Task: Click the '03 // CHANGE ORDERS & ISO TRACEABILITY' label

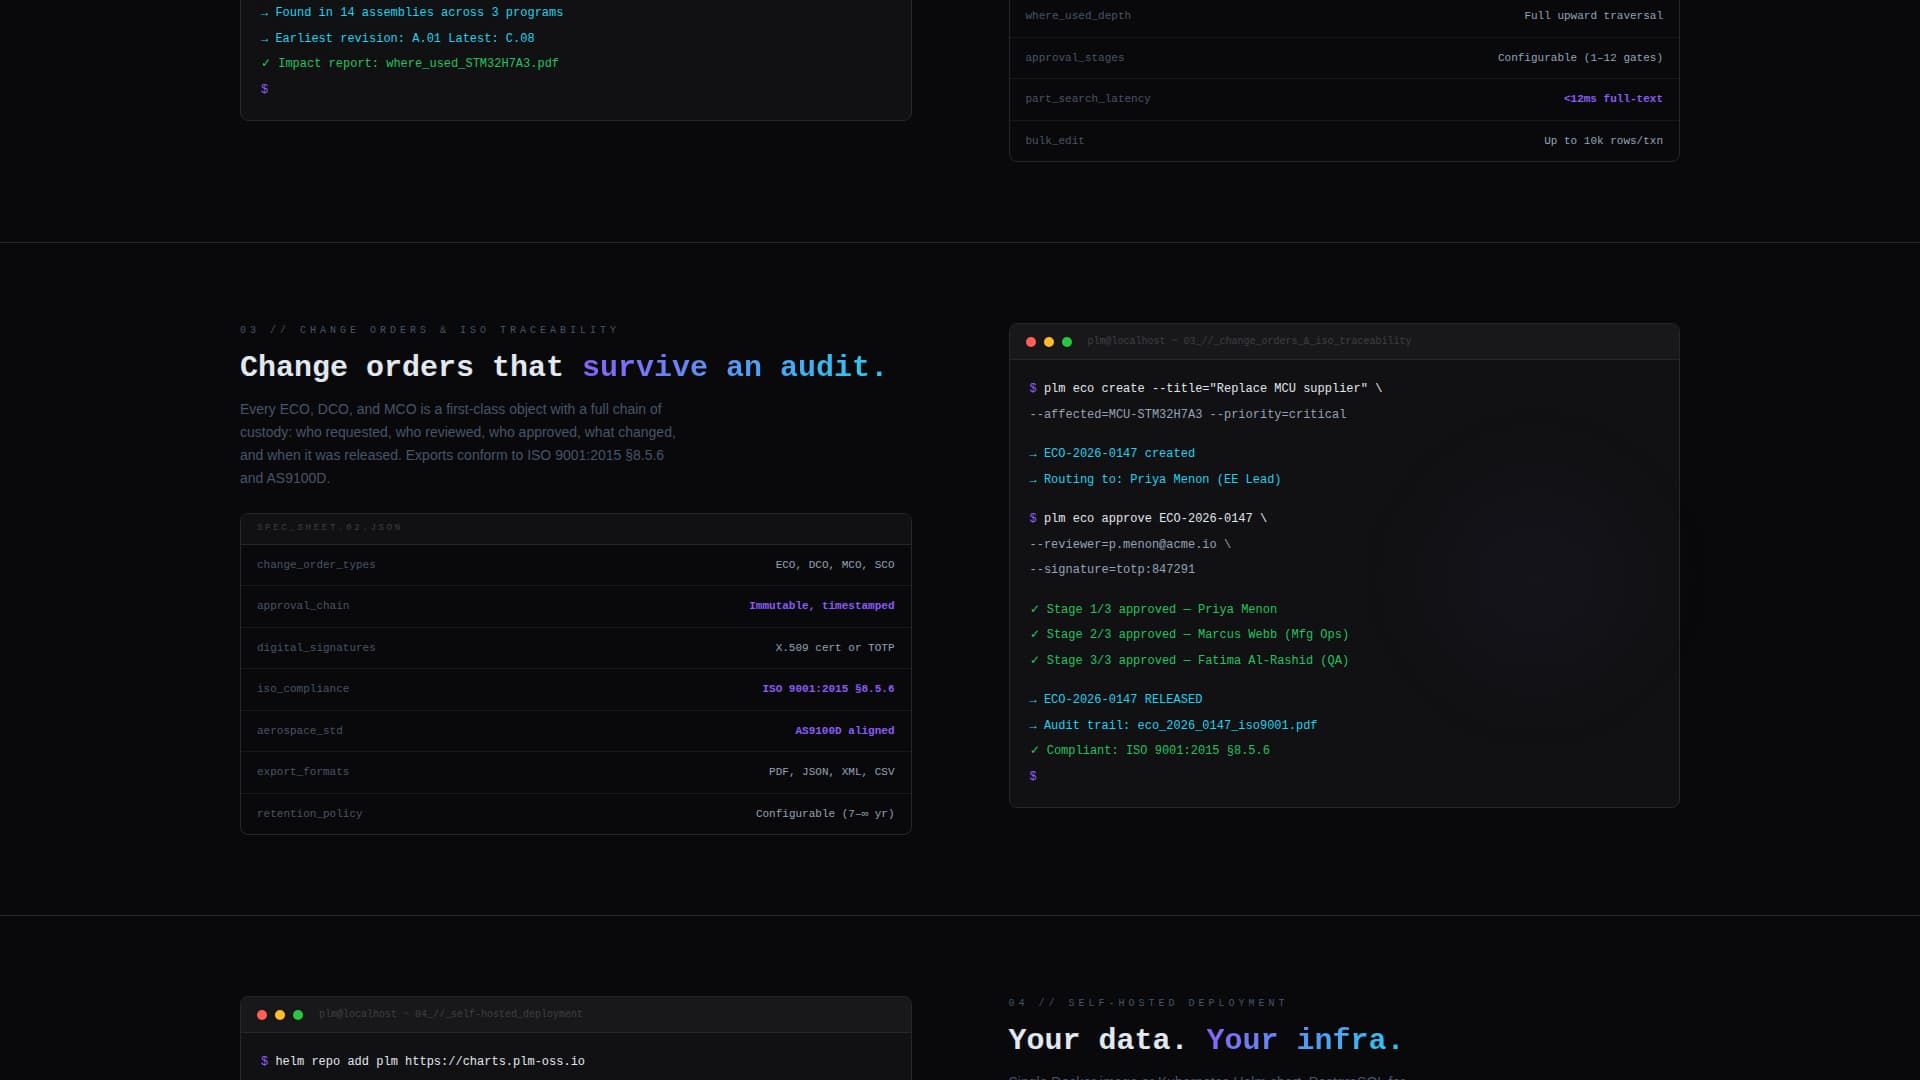Action: click(429, 330)
